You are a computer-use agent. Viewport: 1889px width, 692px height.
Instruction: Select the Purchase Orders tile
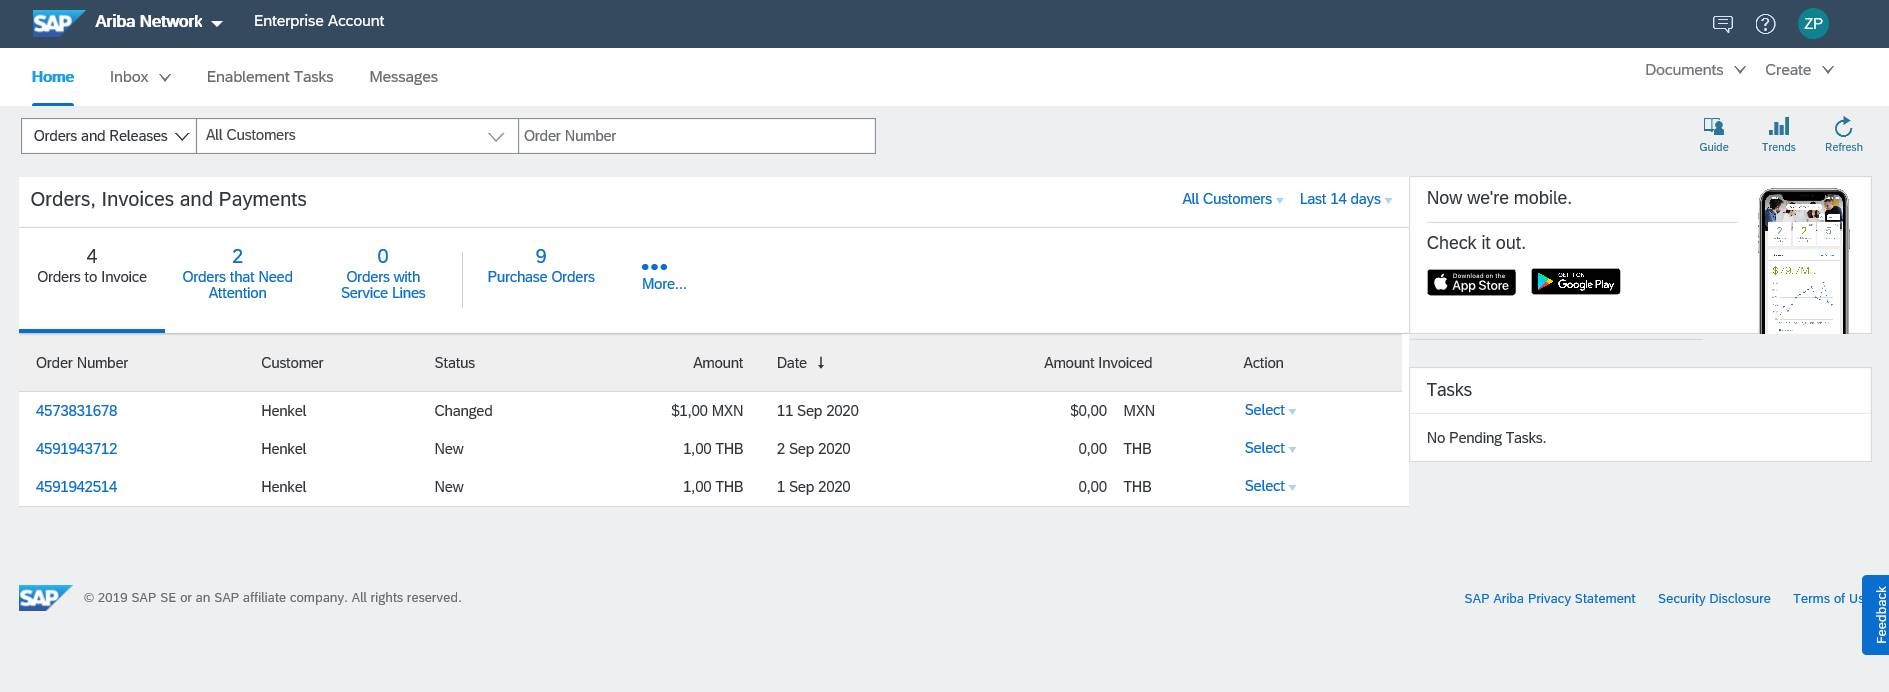point(541,267)
